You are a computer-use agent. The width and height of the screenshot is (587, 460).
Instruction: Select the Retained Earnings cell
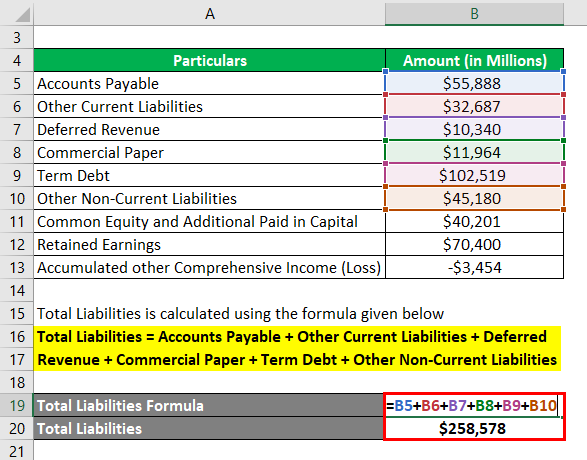(209, 244)
